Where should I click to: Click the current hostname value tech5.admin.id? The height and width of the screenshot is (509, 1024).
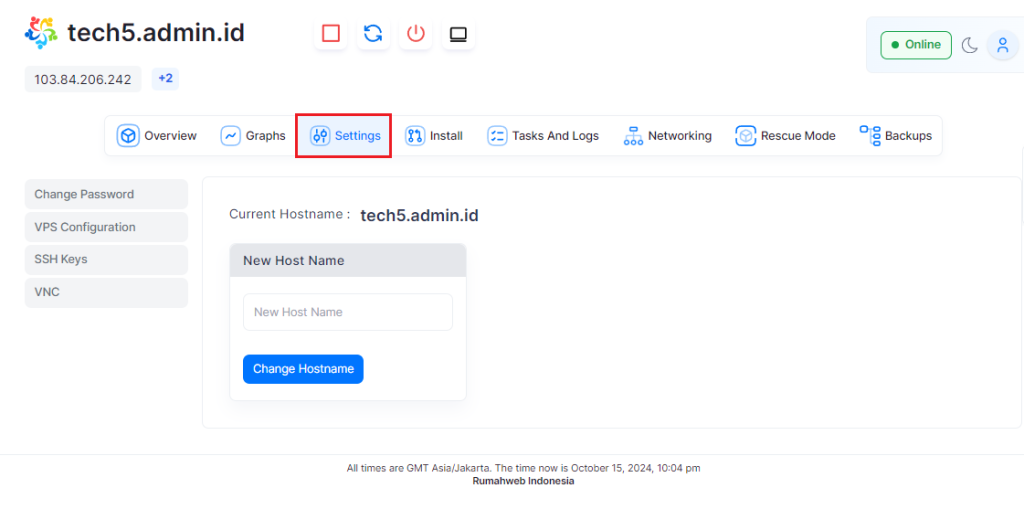tap(419, 216)
